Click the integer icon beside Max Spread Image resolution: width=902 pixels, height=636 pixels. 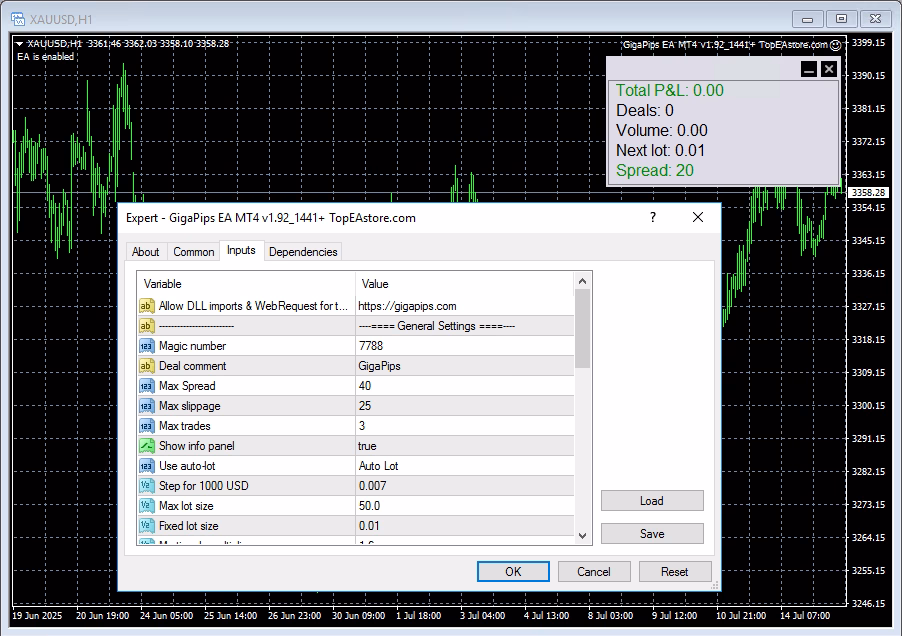(146, 386)
